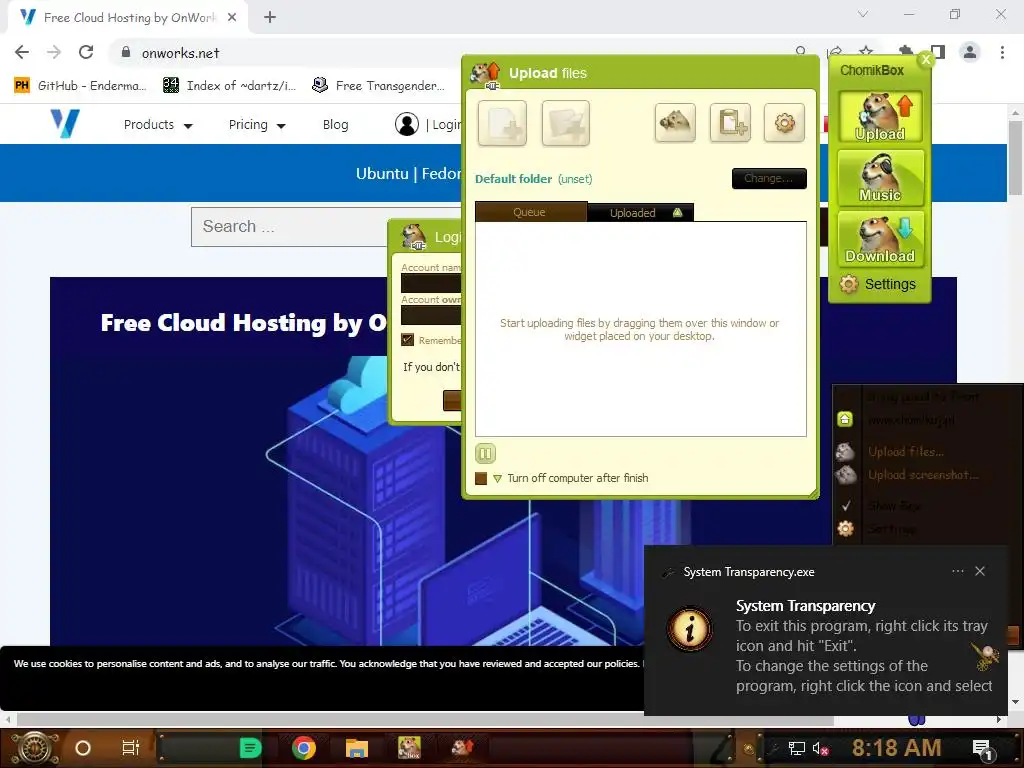Dismiss the System Transparency notification
Screen dimensions: 1024x768
coord(980,571)
